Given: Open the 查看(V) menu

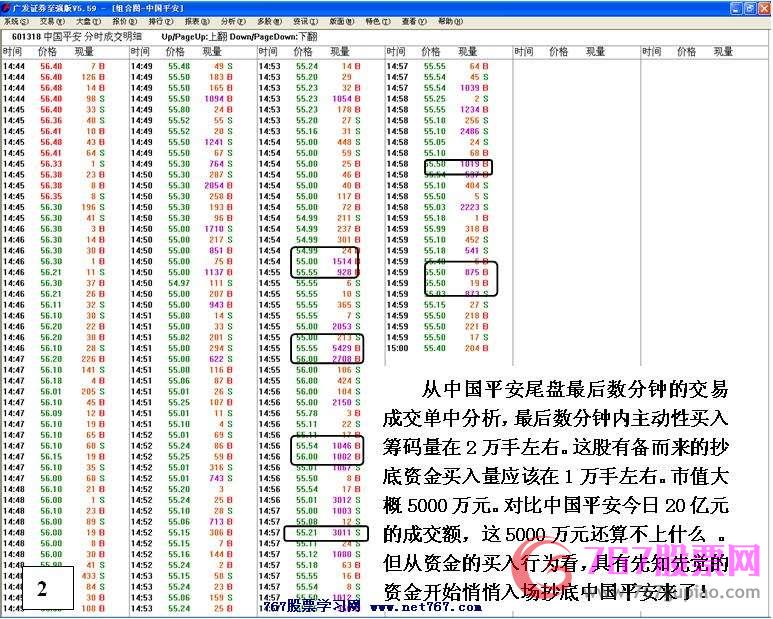Looking at the screenshot, I should click(x=414, y=22).
